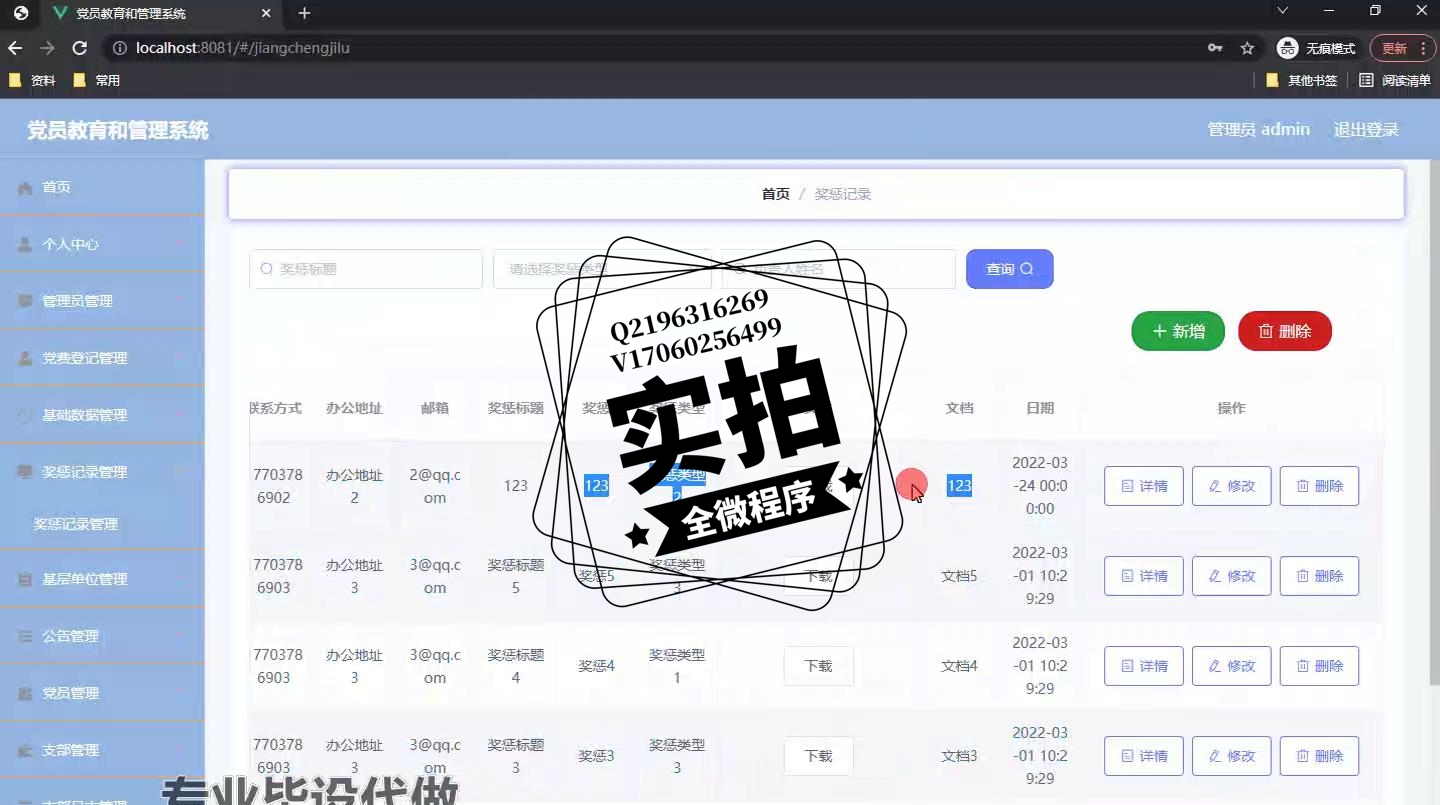
Task: Click the 更新 update button
Action: pyautogui.click(x=1394, y=48)
